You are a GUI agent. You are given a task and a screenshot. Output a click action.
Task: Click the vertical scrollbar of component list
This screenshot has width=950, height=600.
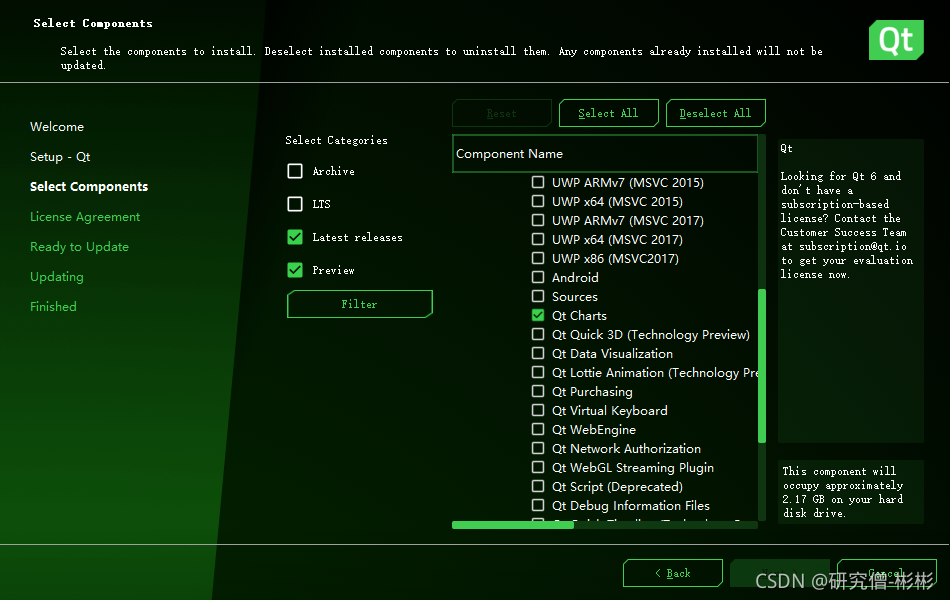(762, 365)
